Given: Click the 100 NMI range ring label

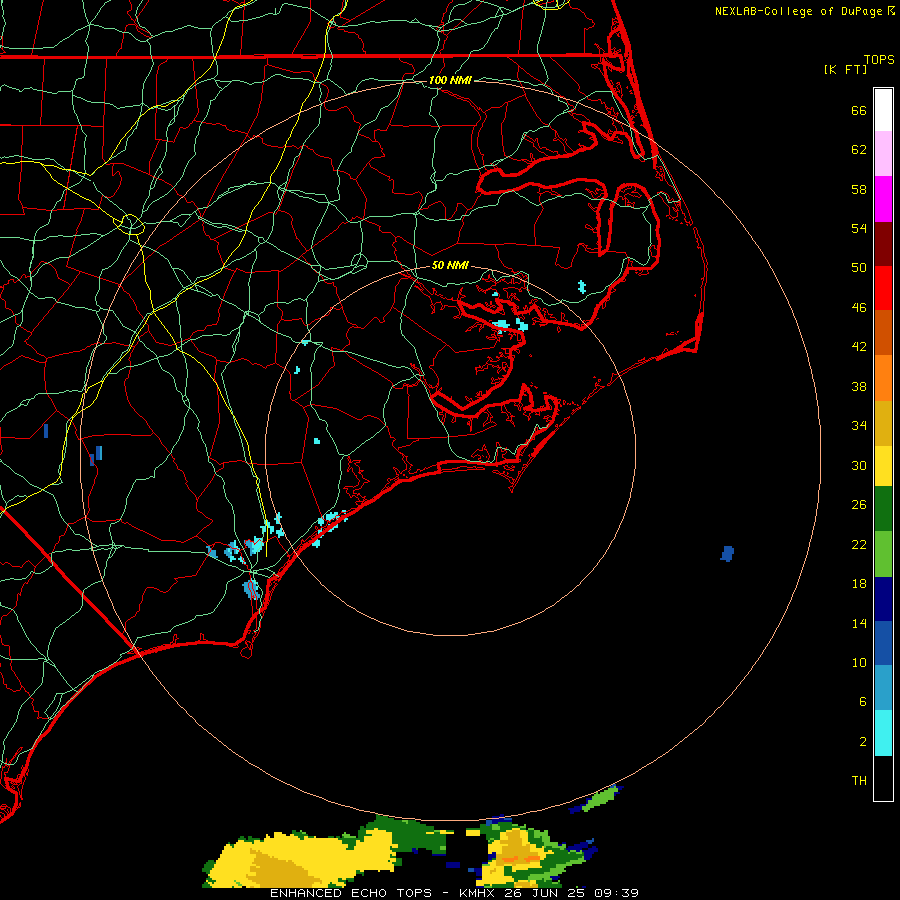Looking at the screenshot, I should pos(450,80).
